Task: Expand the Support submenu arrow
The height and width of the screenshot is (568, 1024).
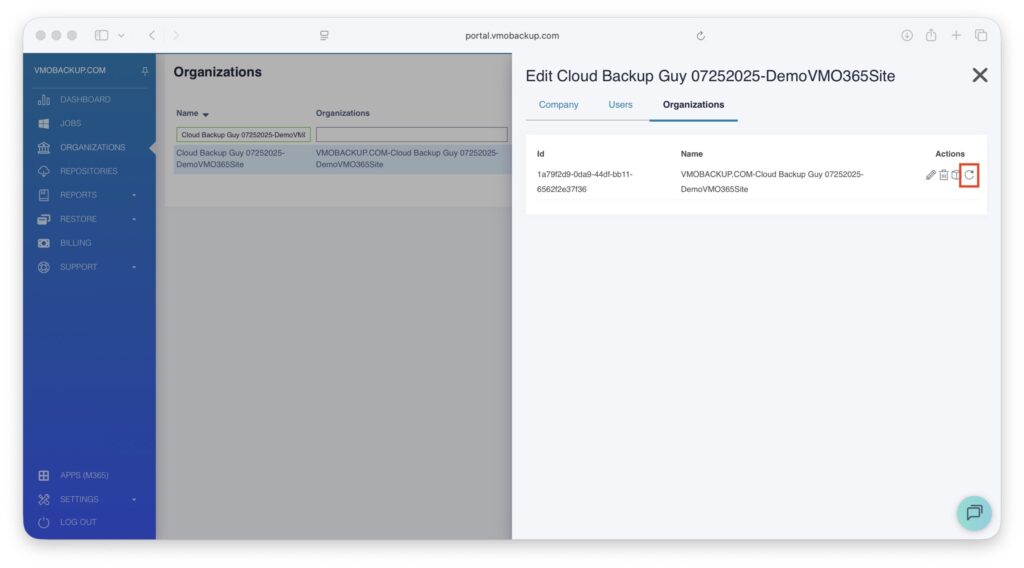Action: (x=134, y=267)
